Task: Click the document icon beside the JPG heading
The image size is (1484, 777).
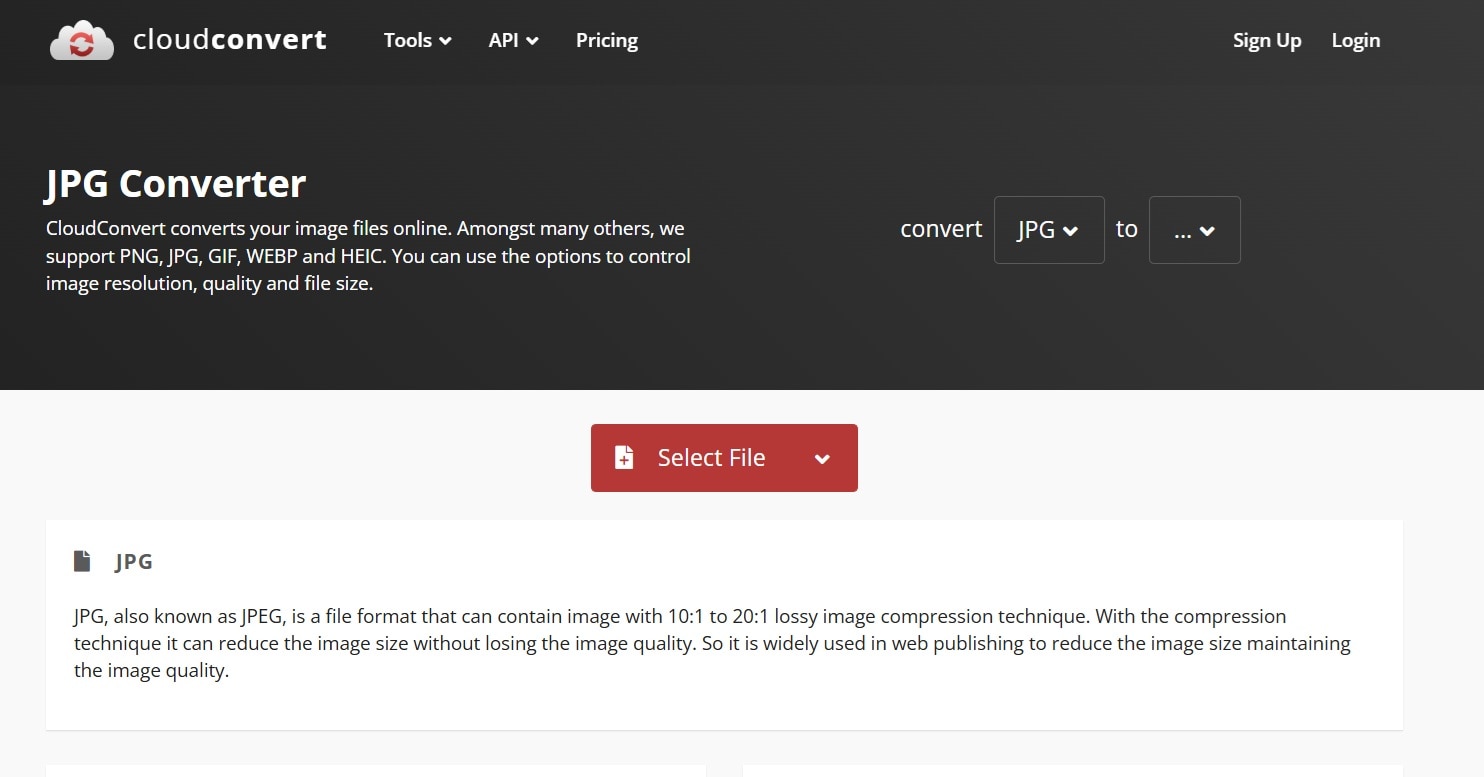Action: 82,561
